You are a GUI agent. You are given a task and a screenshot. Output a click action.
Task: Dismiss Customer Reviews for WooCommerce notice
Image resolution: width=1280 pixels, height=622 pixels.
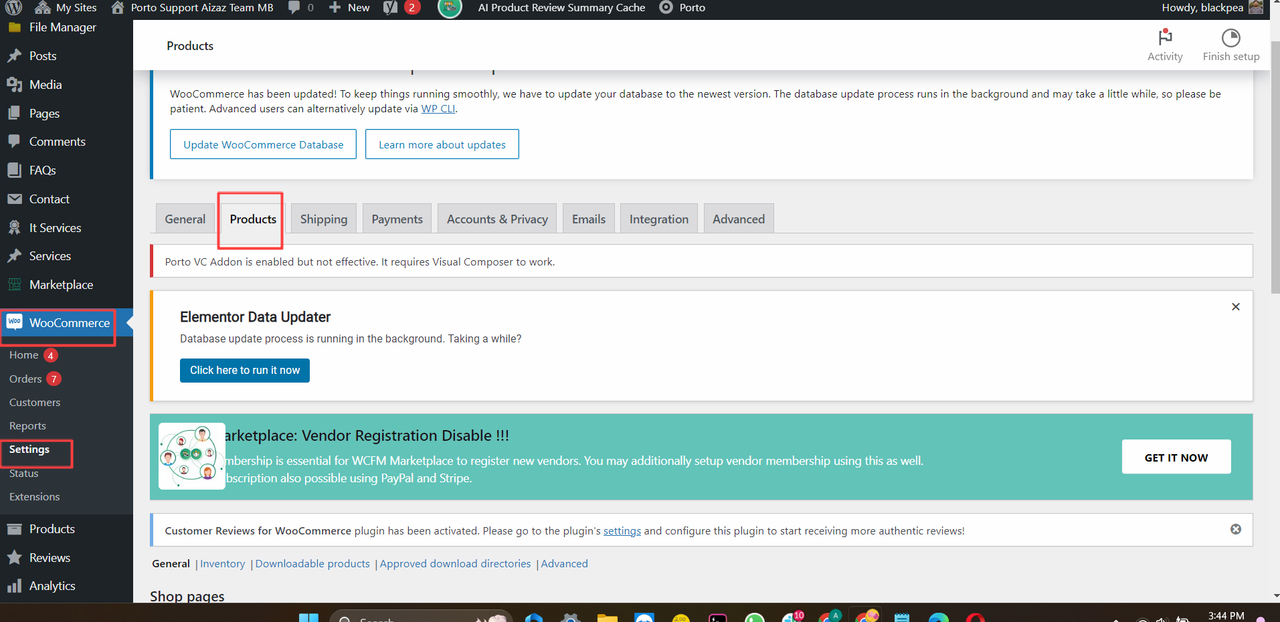(1235, 529)
